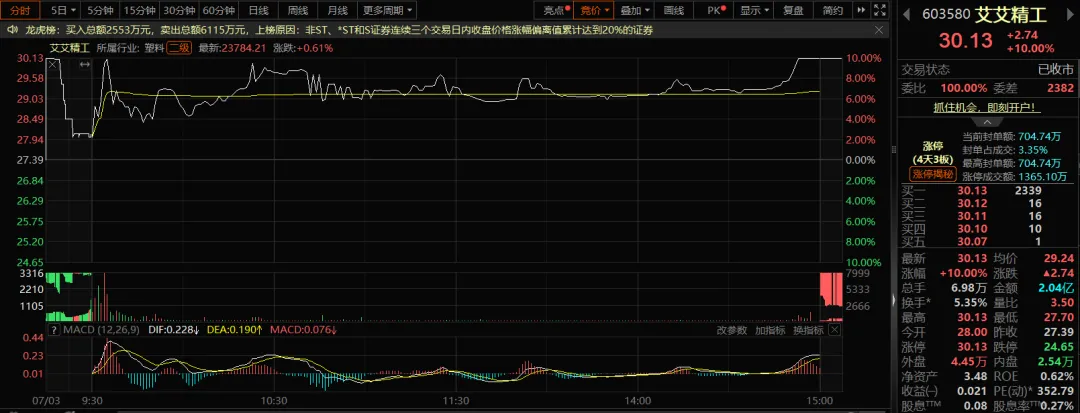This screenshot has height=413, width=1080.
Task: Open the 叠加 overlay dropdown
Action: click(634, 10)
